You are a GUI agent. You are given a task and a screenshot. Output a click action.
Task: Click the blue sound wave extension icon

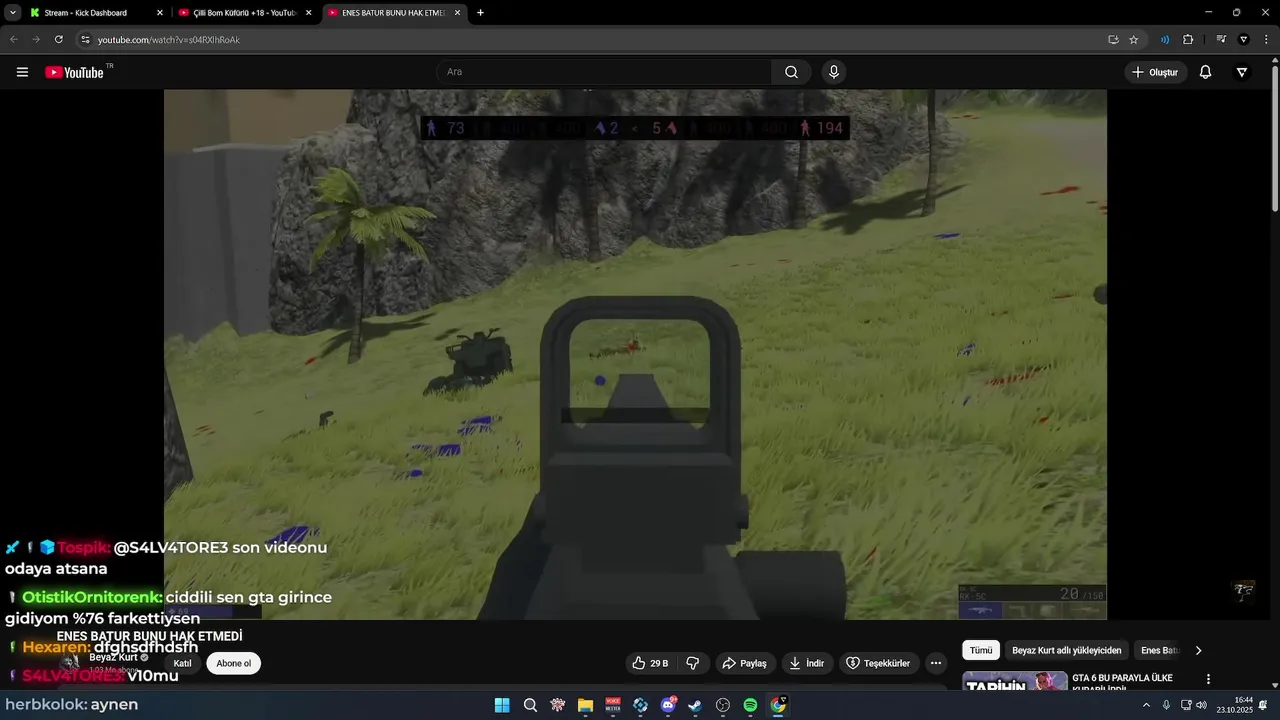tap(1165, 39)
